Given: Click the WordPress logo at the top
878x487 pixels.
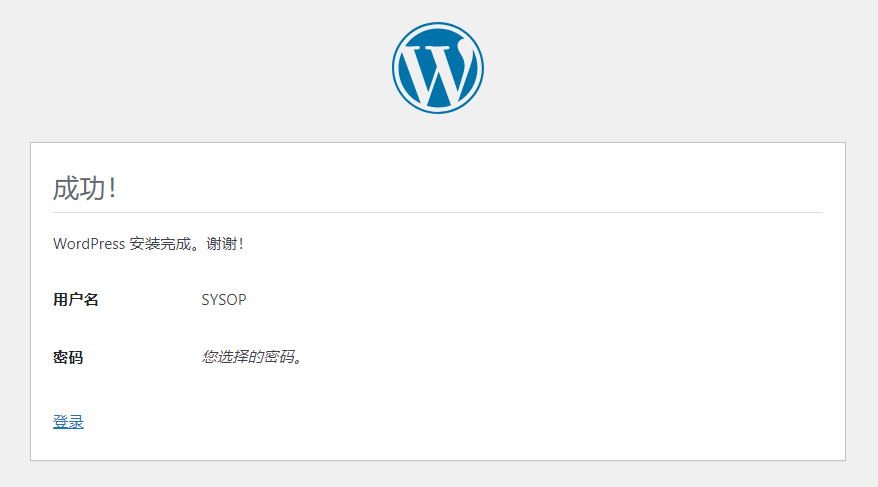Looking at the screenshot, I should click(x=438, y=68).
